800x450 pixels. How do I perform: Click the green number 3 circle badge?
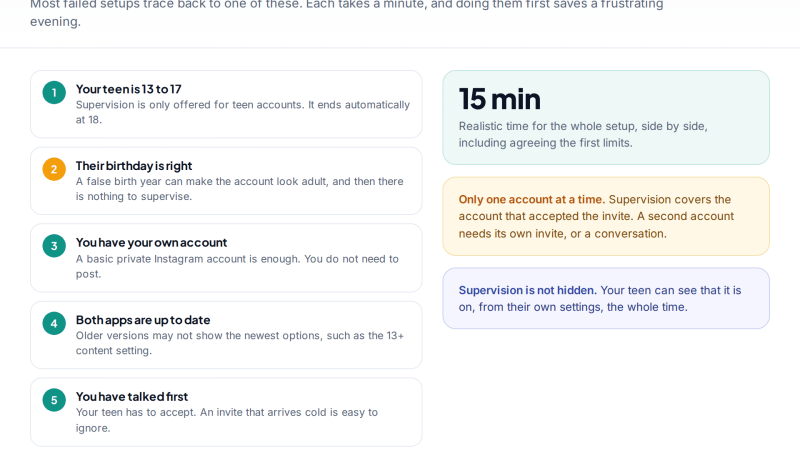point(54,246)
